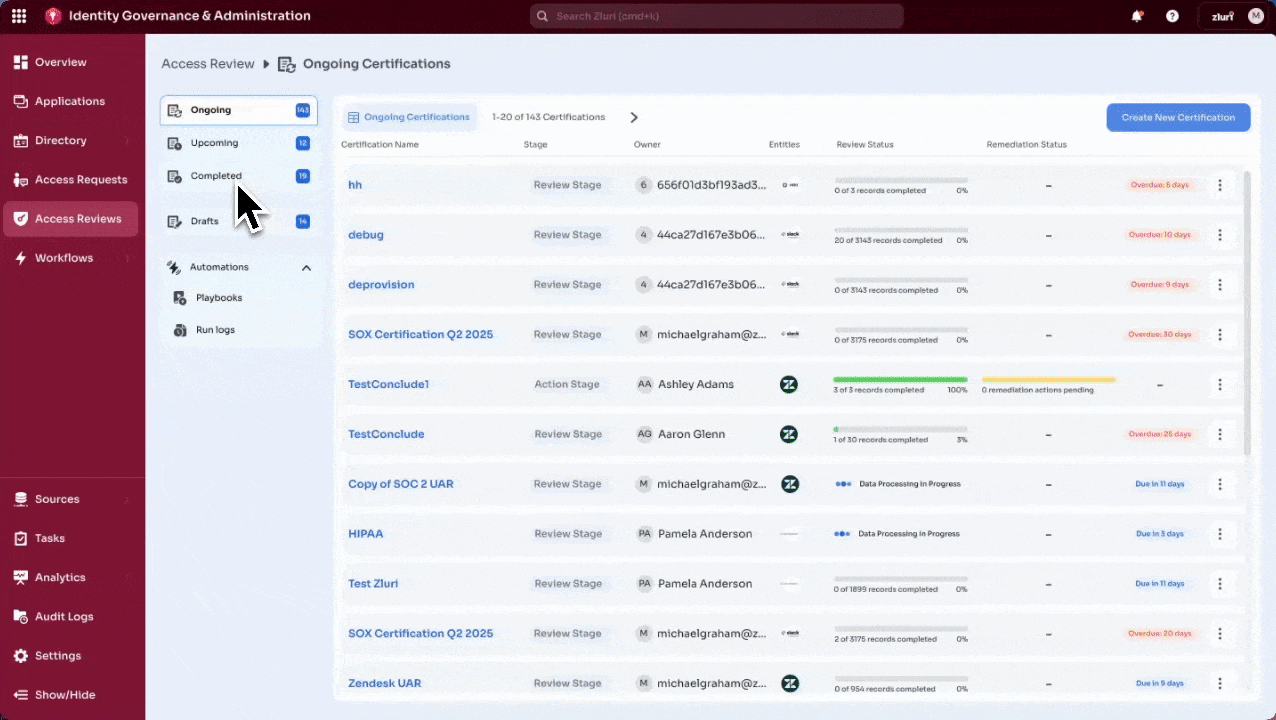The width and height of the screenshot is (1276, 720).
Task: Click the Certification Name column header
Action: pos(380,145)
